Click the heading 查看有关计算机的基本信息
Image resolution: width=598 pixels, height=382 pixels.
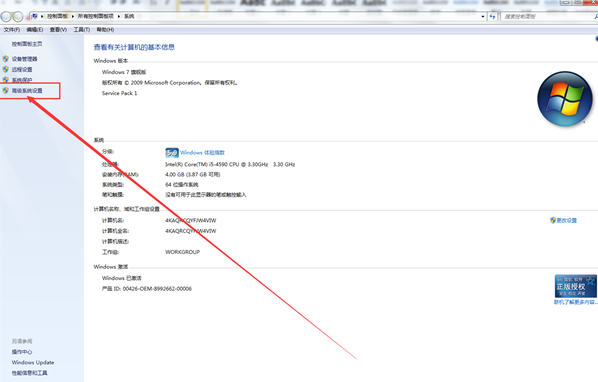point(134,47)
